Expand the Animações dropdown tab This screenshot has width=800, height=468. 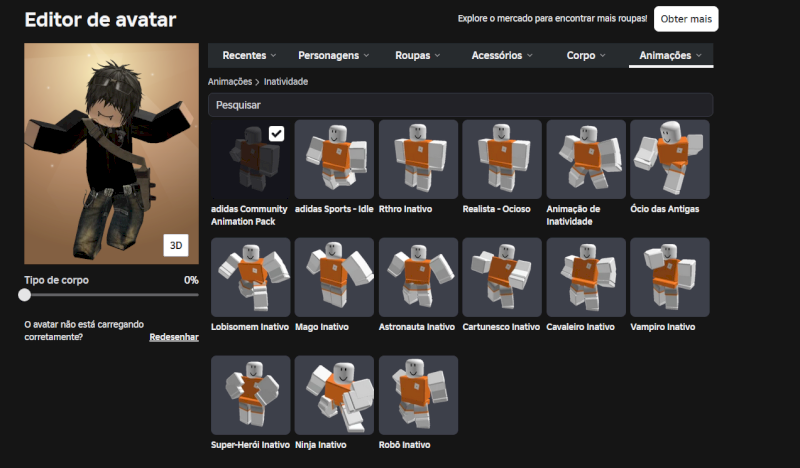point(670,55)
